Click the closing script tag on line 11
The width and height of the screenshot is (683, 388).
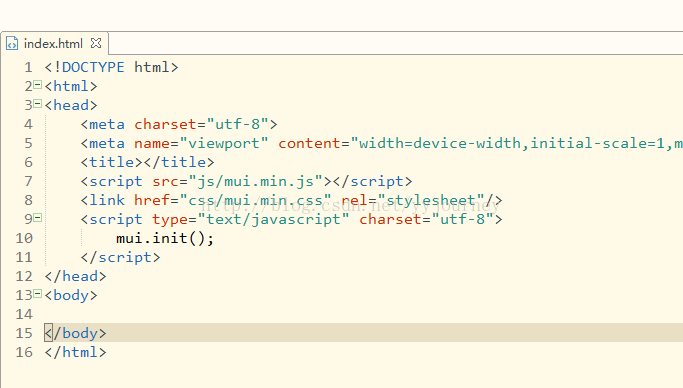120,257
